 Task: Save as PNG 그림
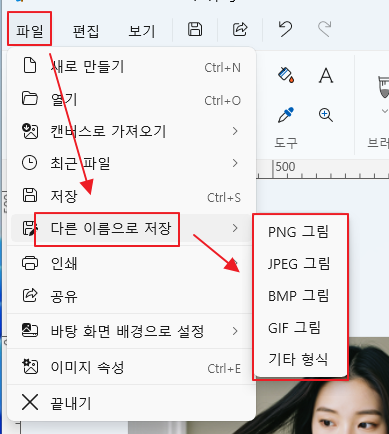tap(299, 232)
